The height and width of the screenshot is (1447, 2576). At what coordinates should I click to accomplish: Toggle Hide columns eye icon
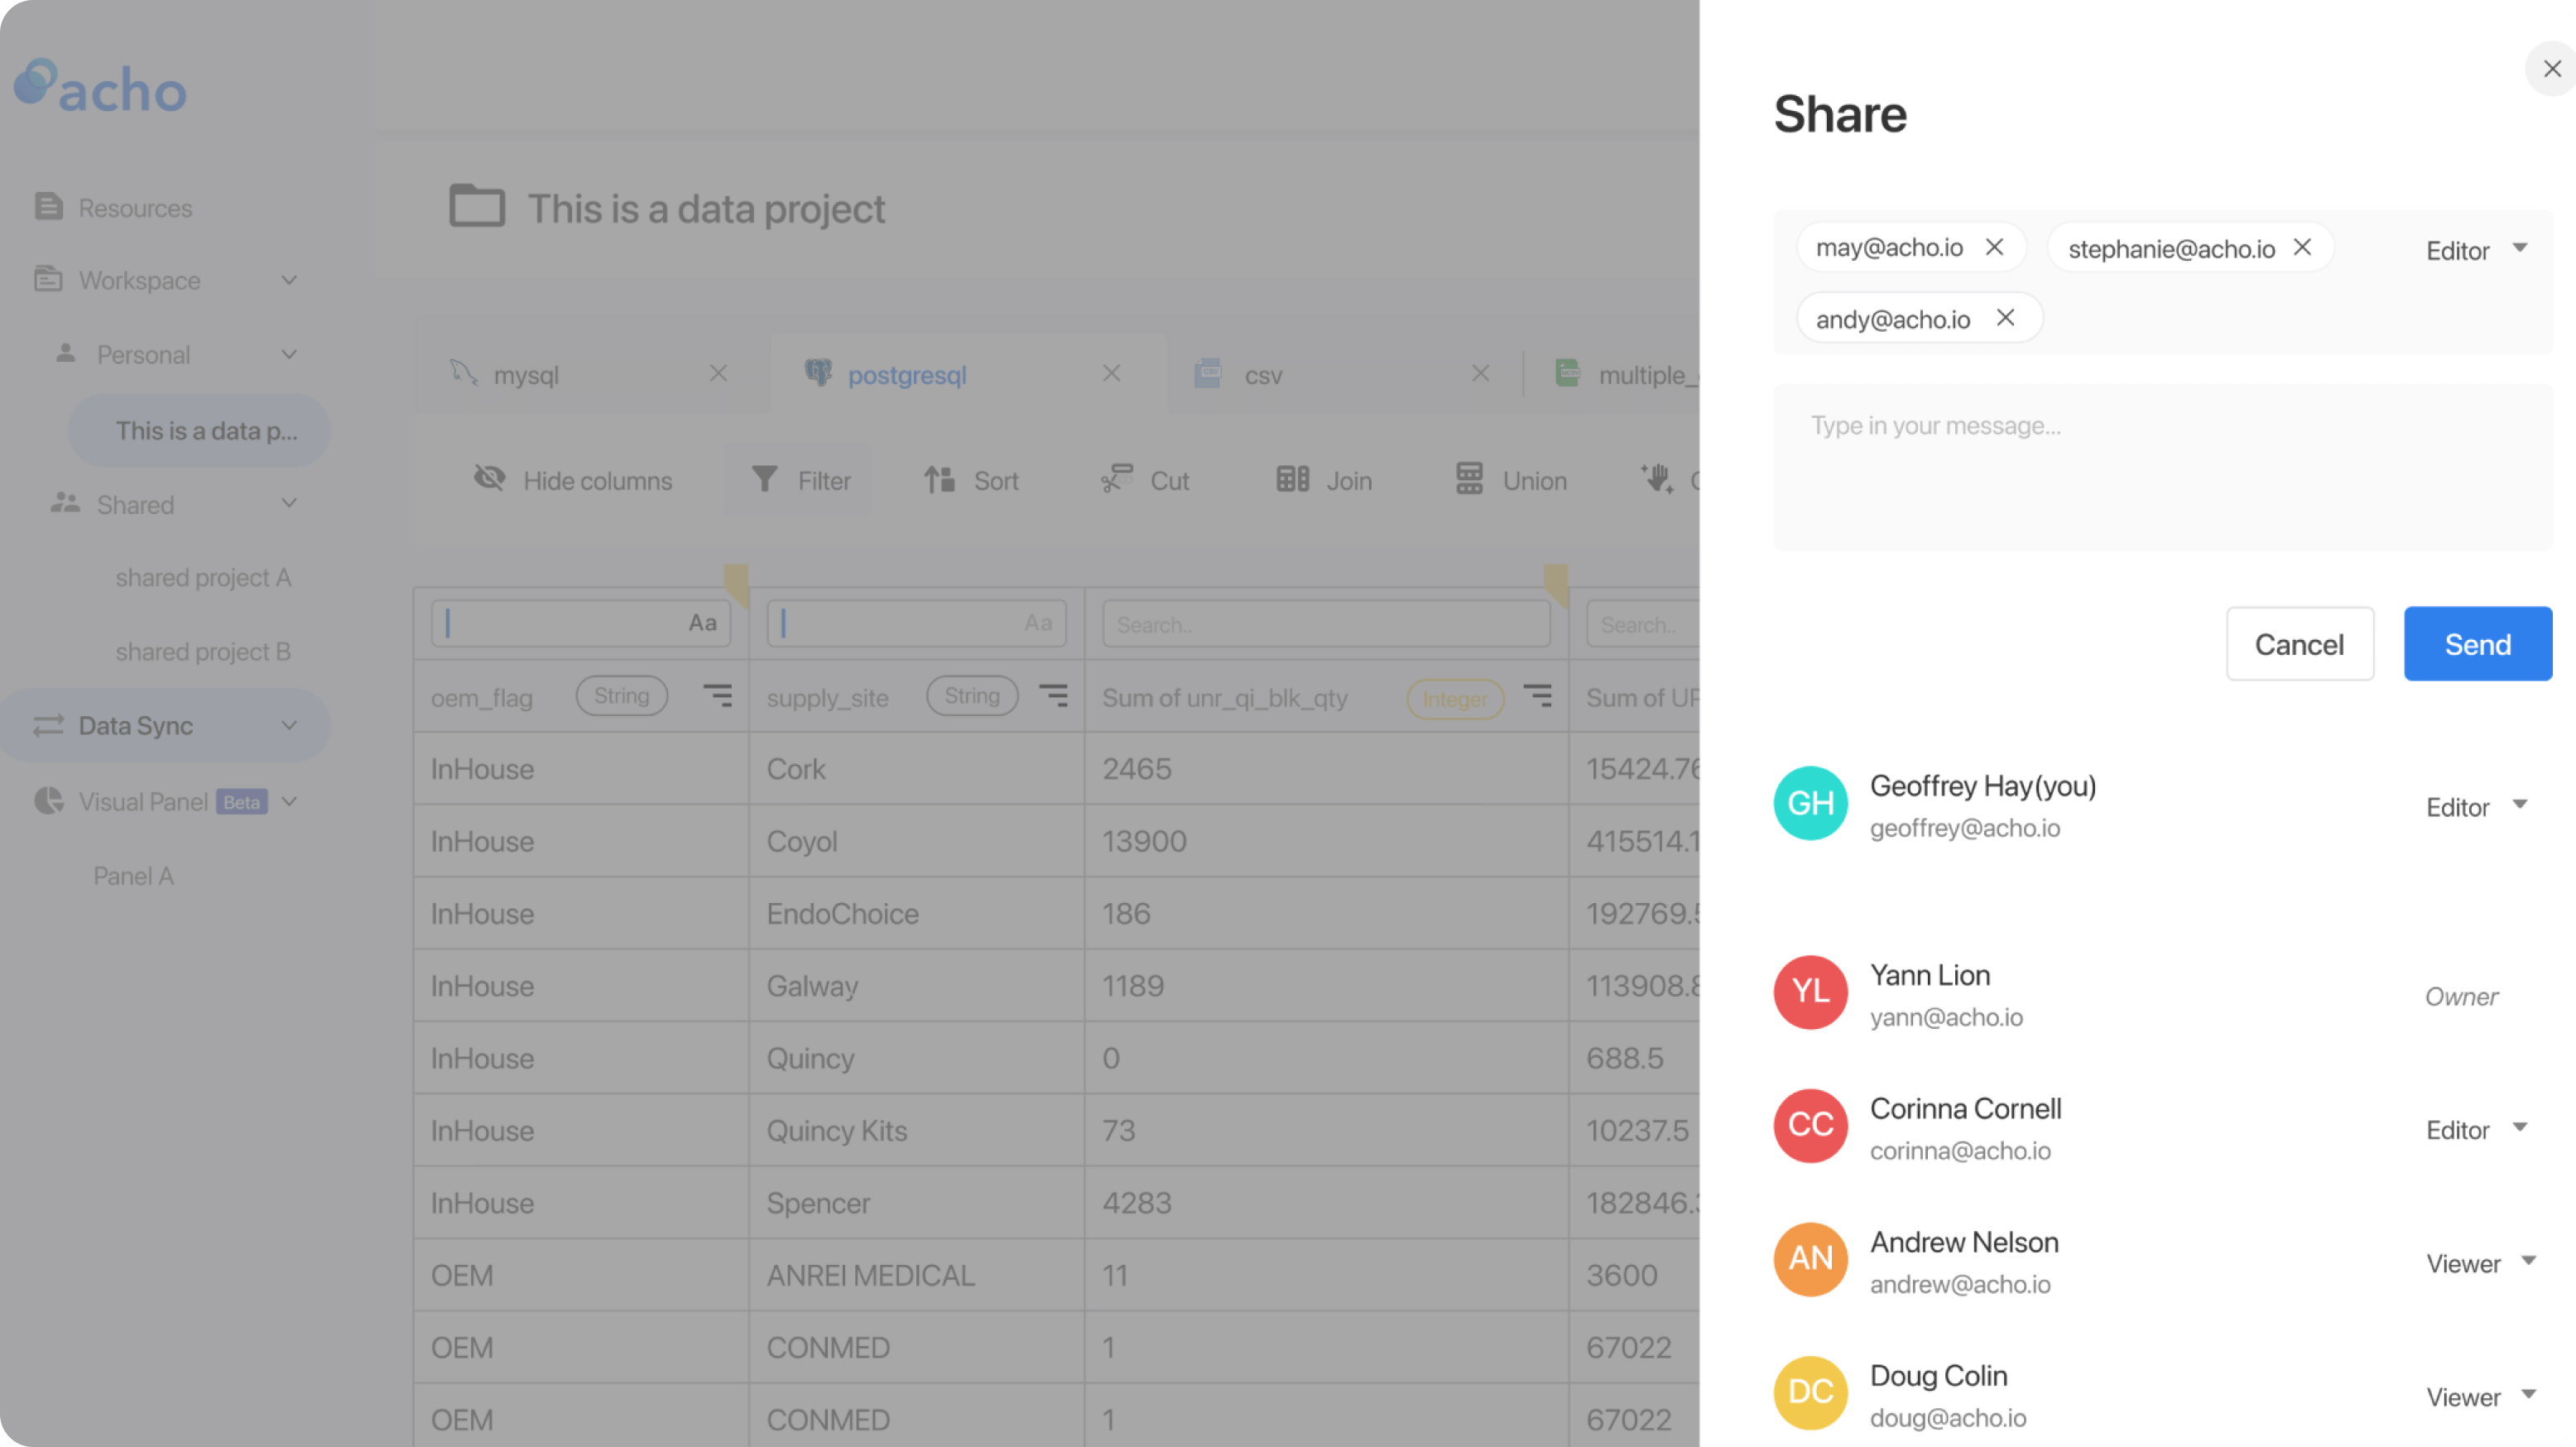[x=489, y=479]
